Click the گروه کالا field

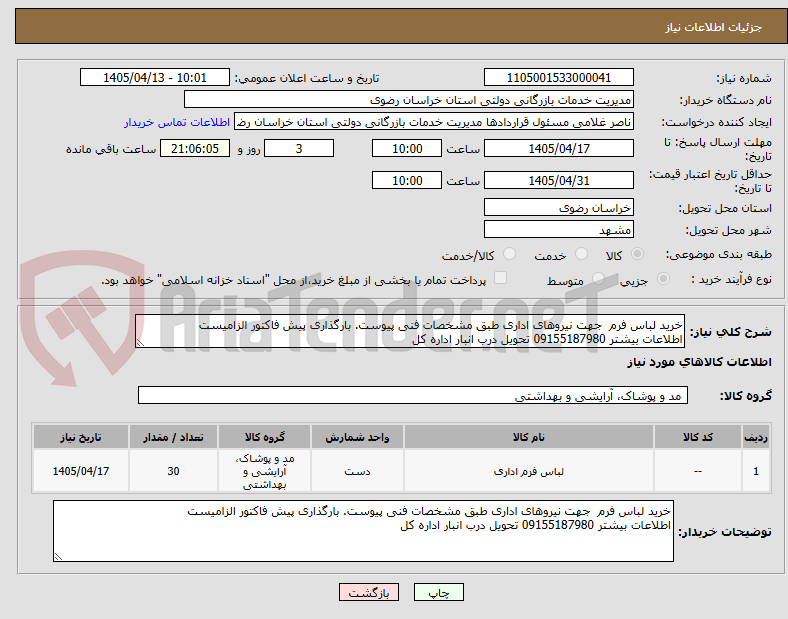coord(413,395)
